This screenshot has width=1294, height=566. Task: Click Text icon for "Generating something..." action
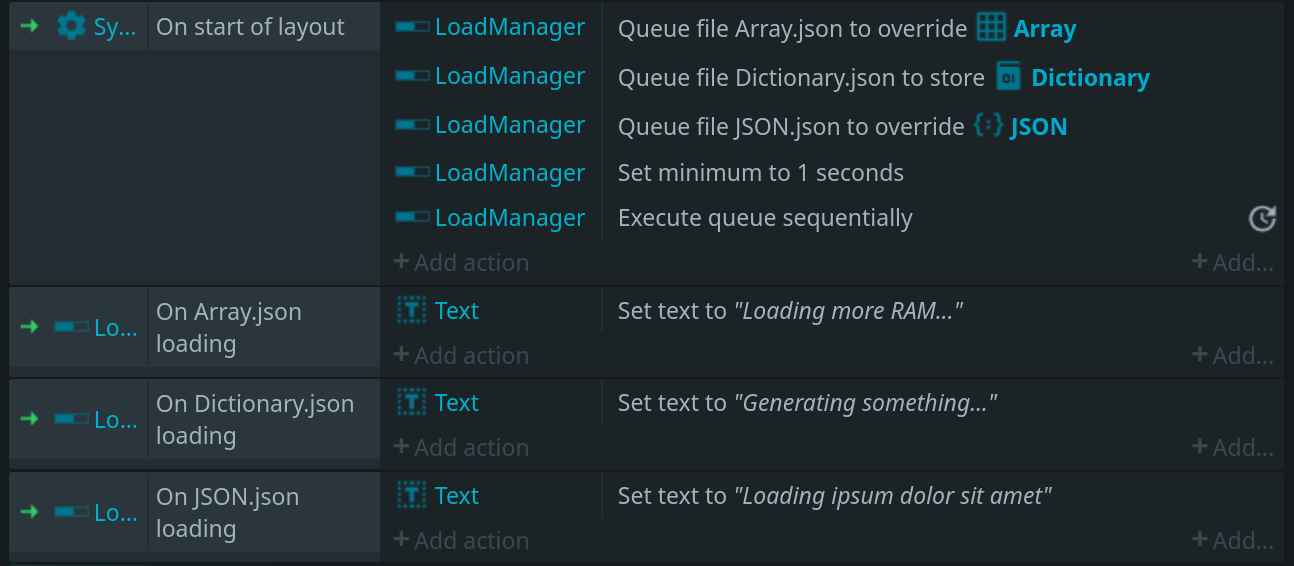click(x=412, y=402)
